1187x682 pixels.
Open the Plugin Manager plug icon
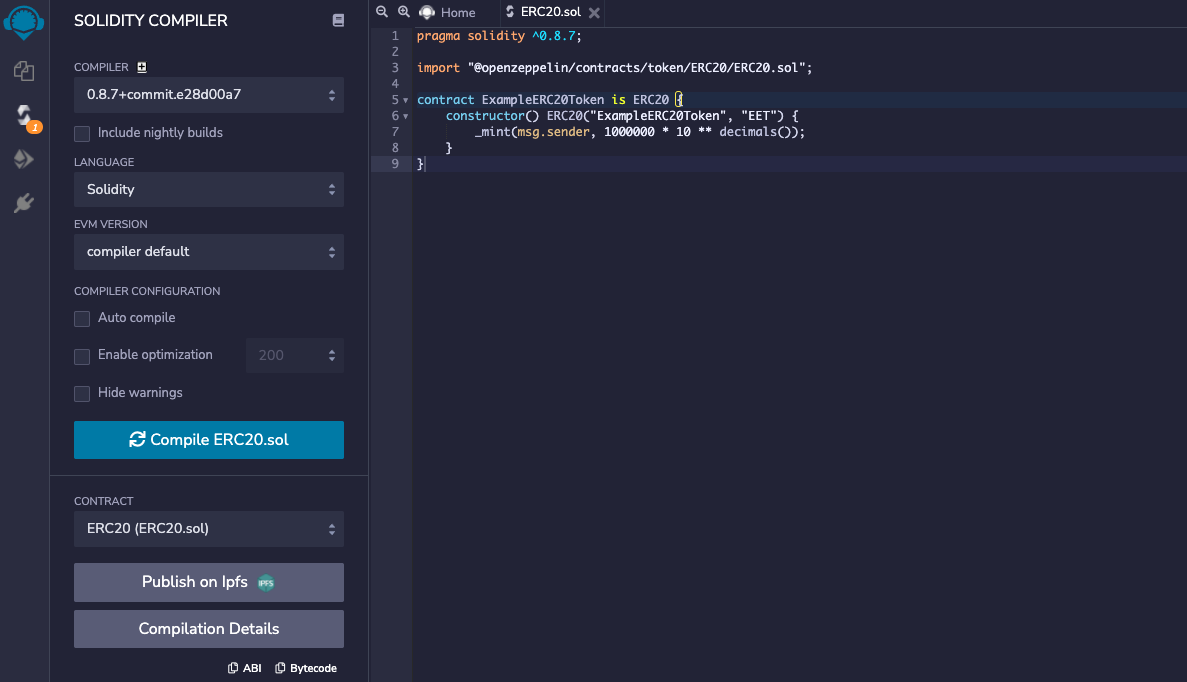23,203
